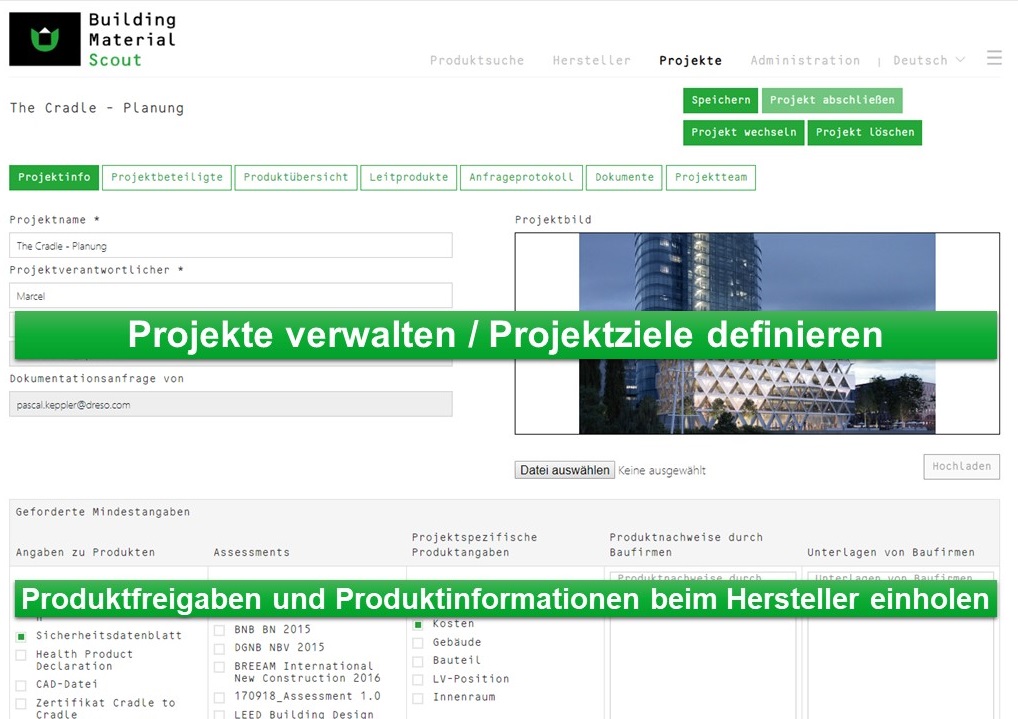Check the BNB BN 2015 checkbox
This screenshot has height=719, width=1018.
(x=219, y=630)
